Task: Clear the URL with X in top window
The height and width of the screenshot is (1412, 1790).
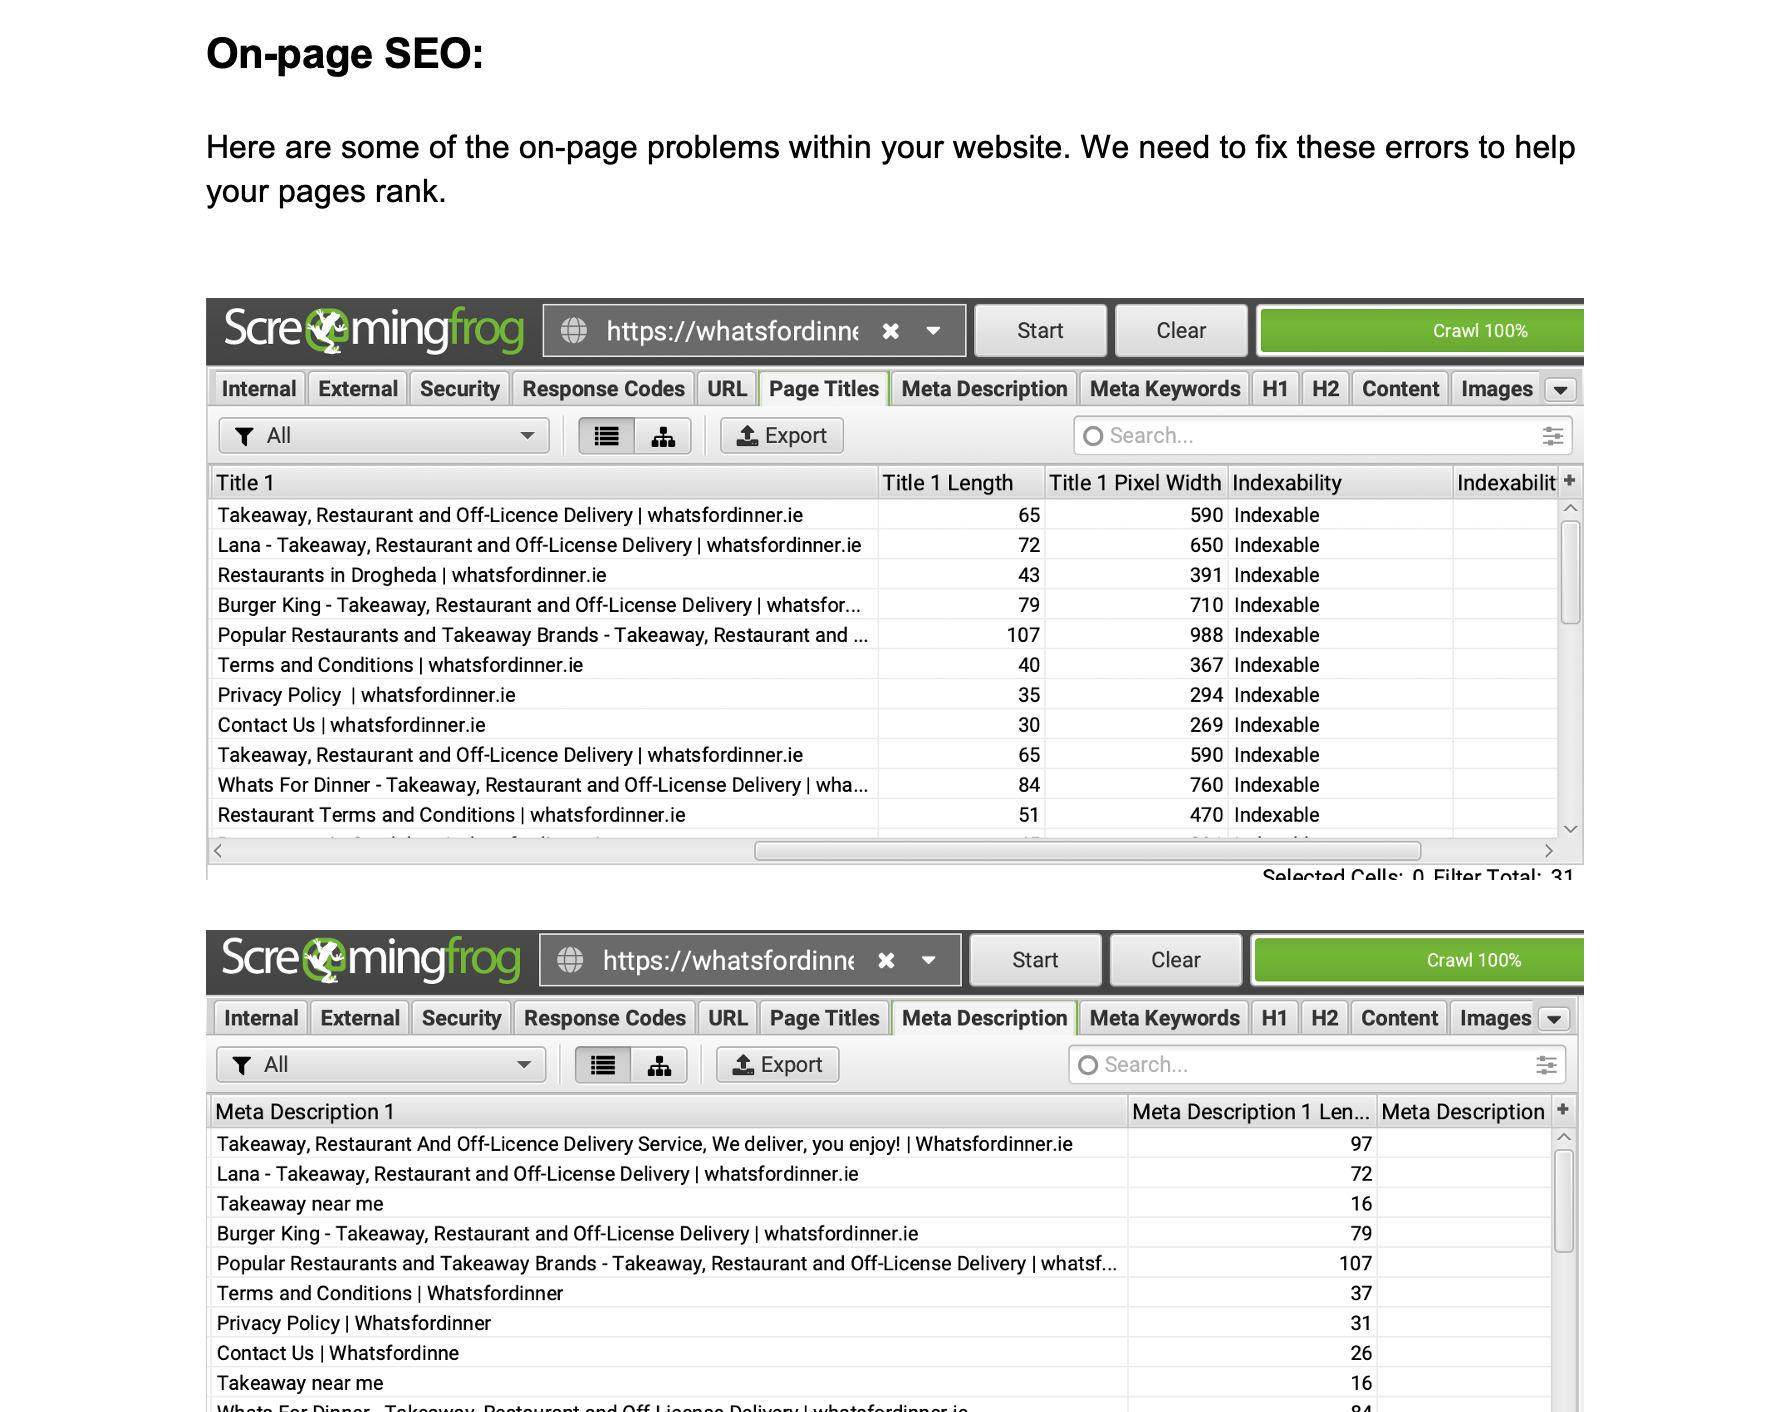Action: tap(891, 331)
